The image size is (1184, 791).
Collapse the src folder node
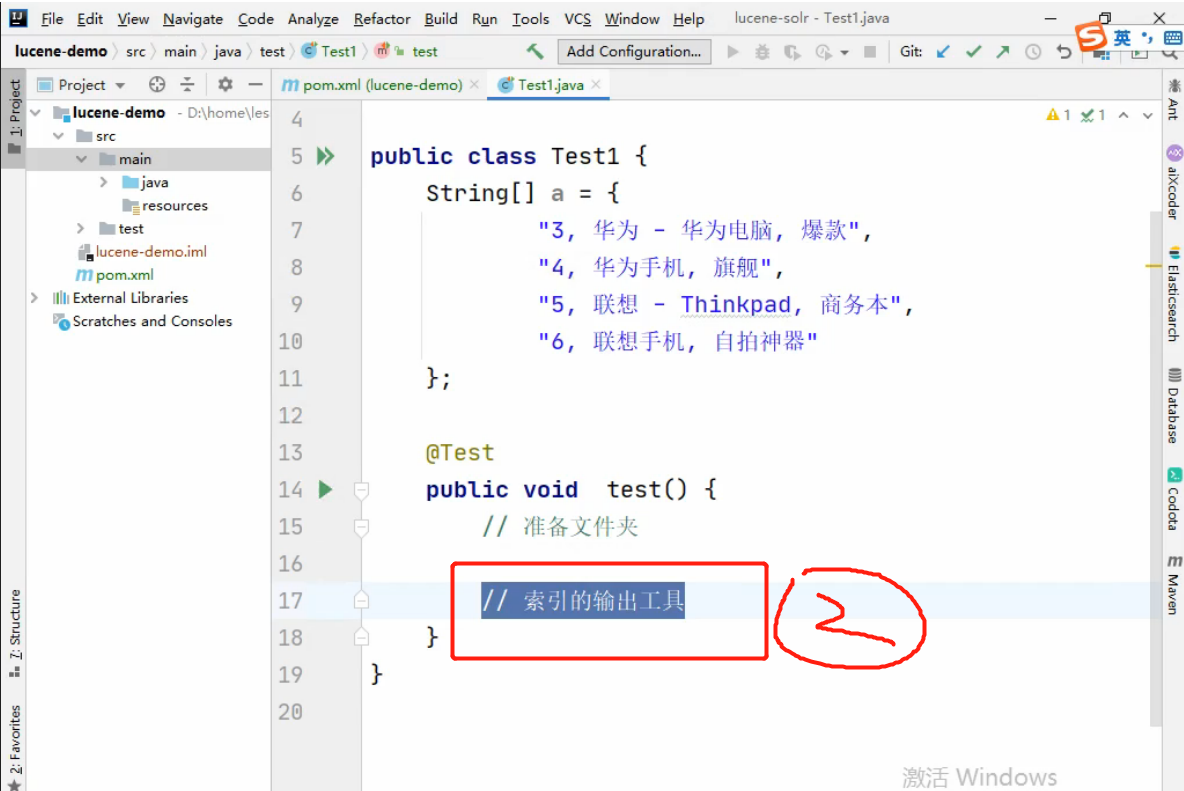[59, 136]
